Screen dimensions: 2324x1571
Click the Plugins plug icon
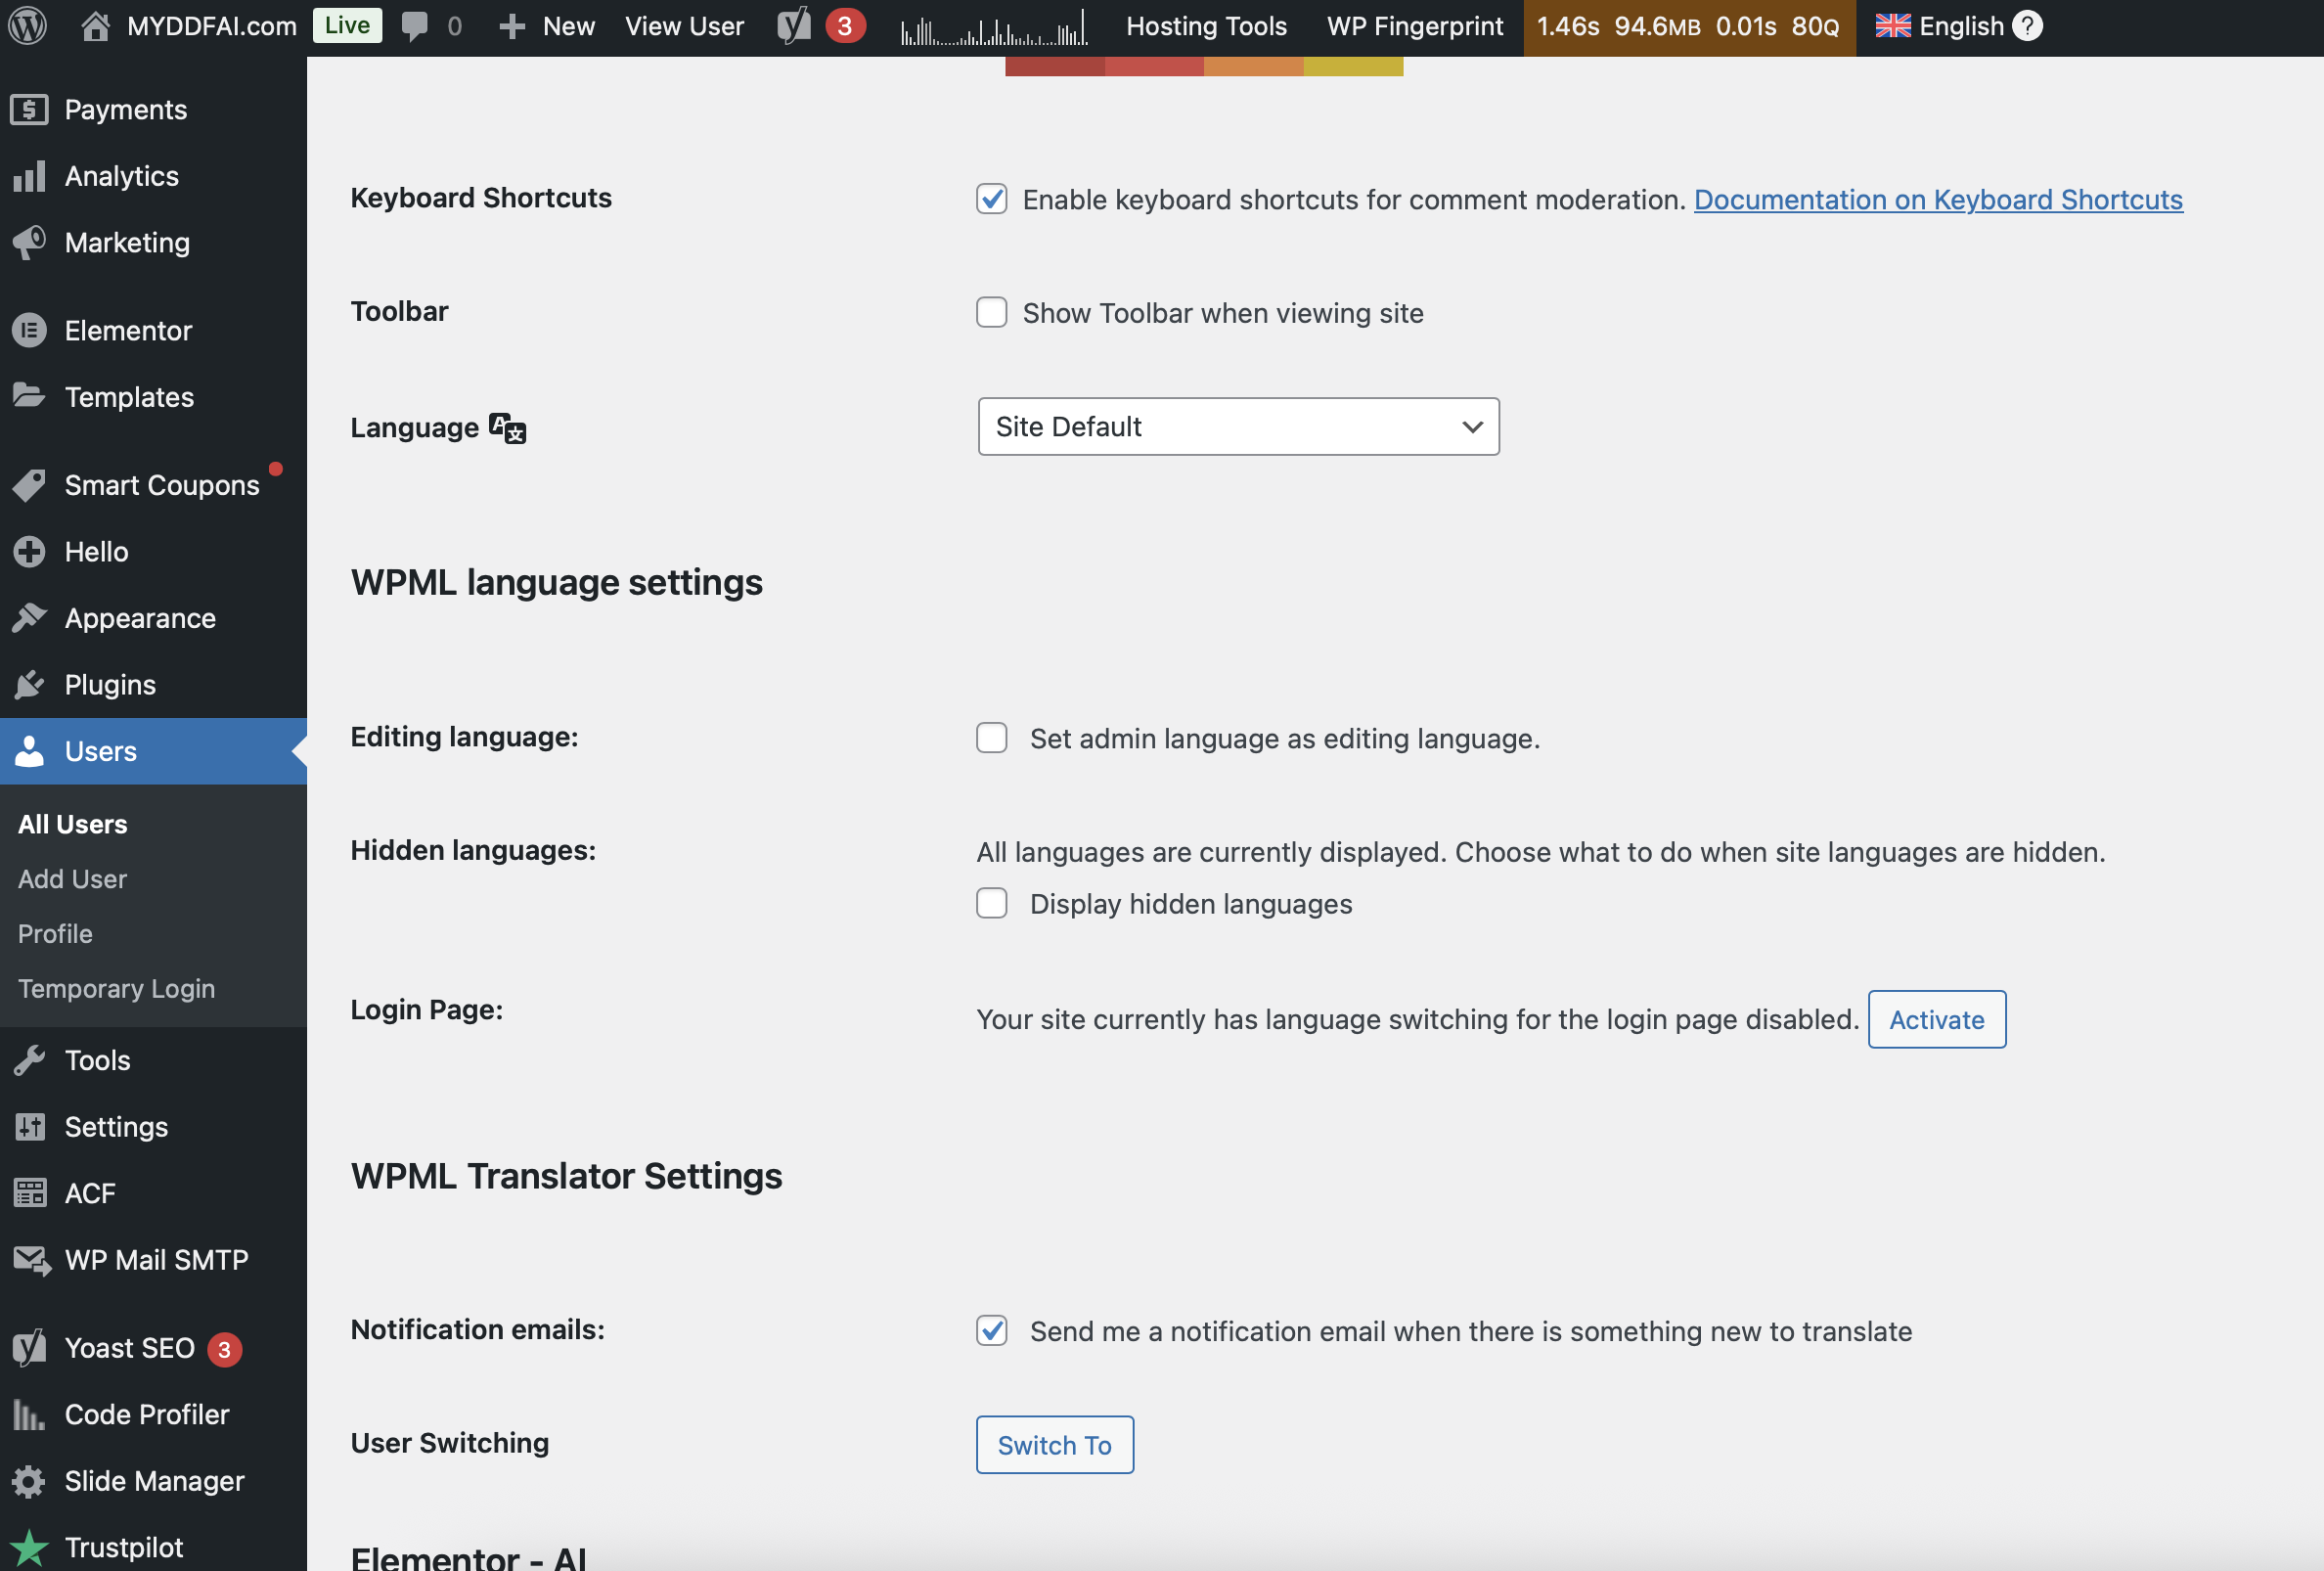[x=29, y=685]
